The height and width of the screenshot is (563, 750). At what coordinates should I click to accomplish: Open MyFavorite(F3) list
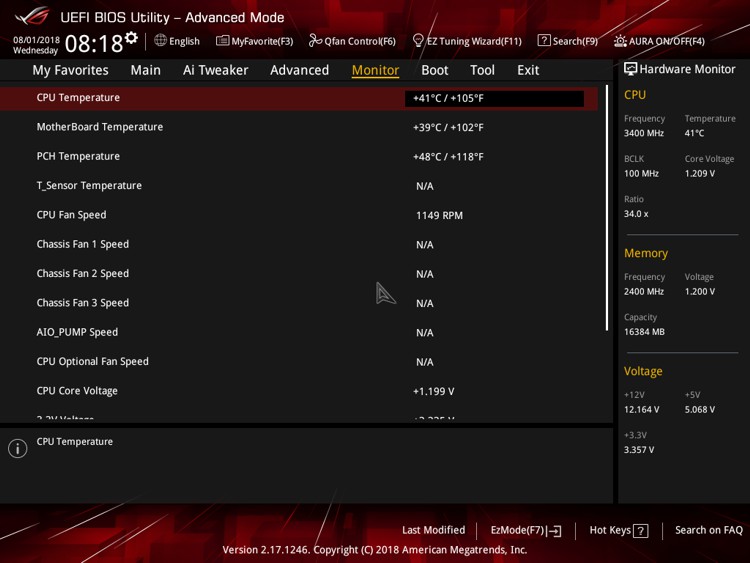coord(254,41)
